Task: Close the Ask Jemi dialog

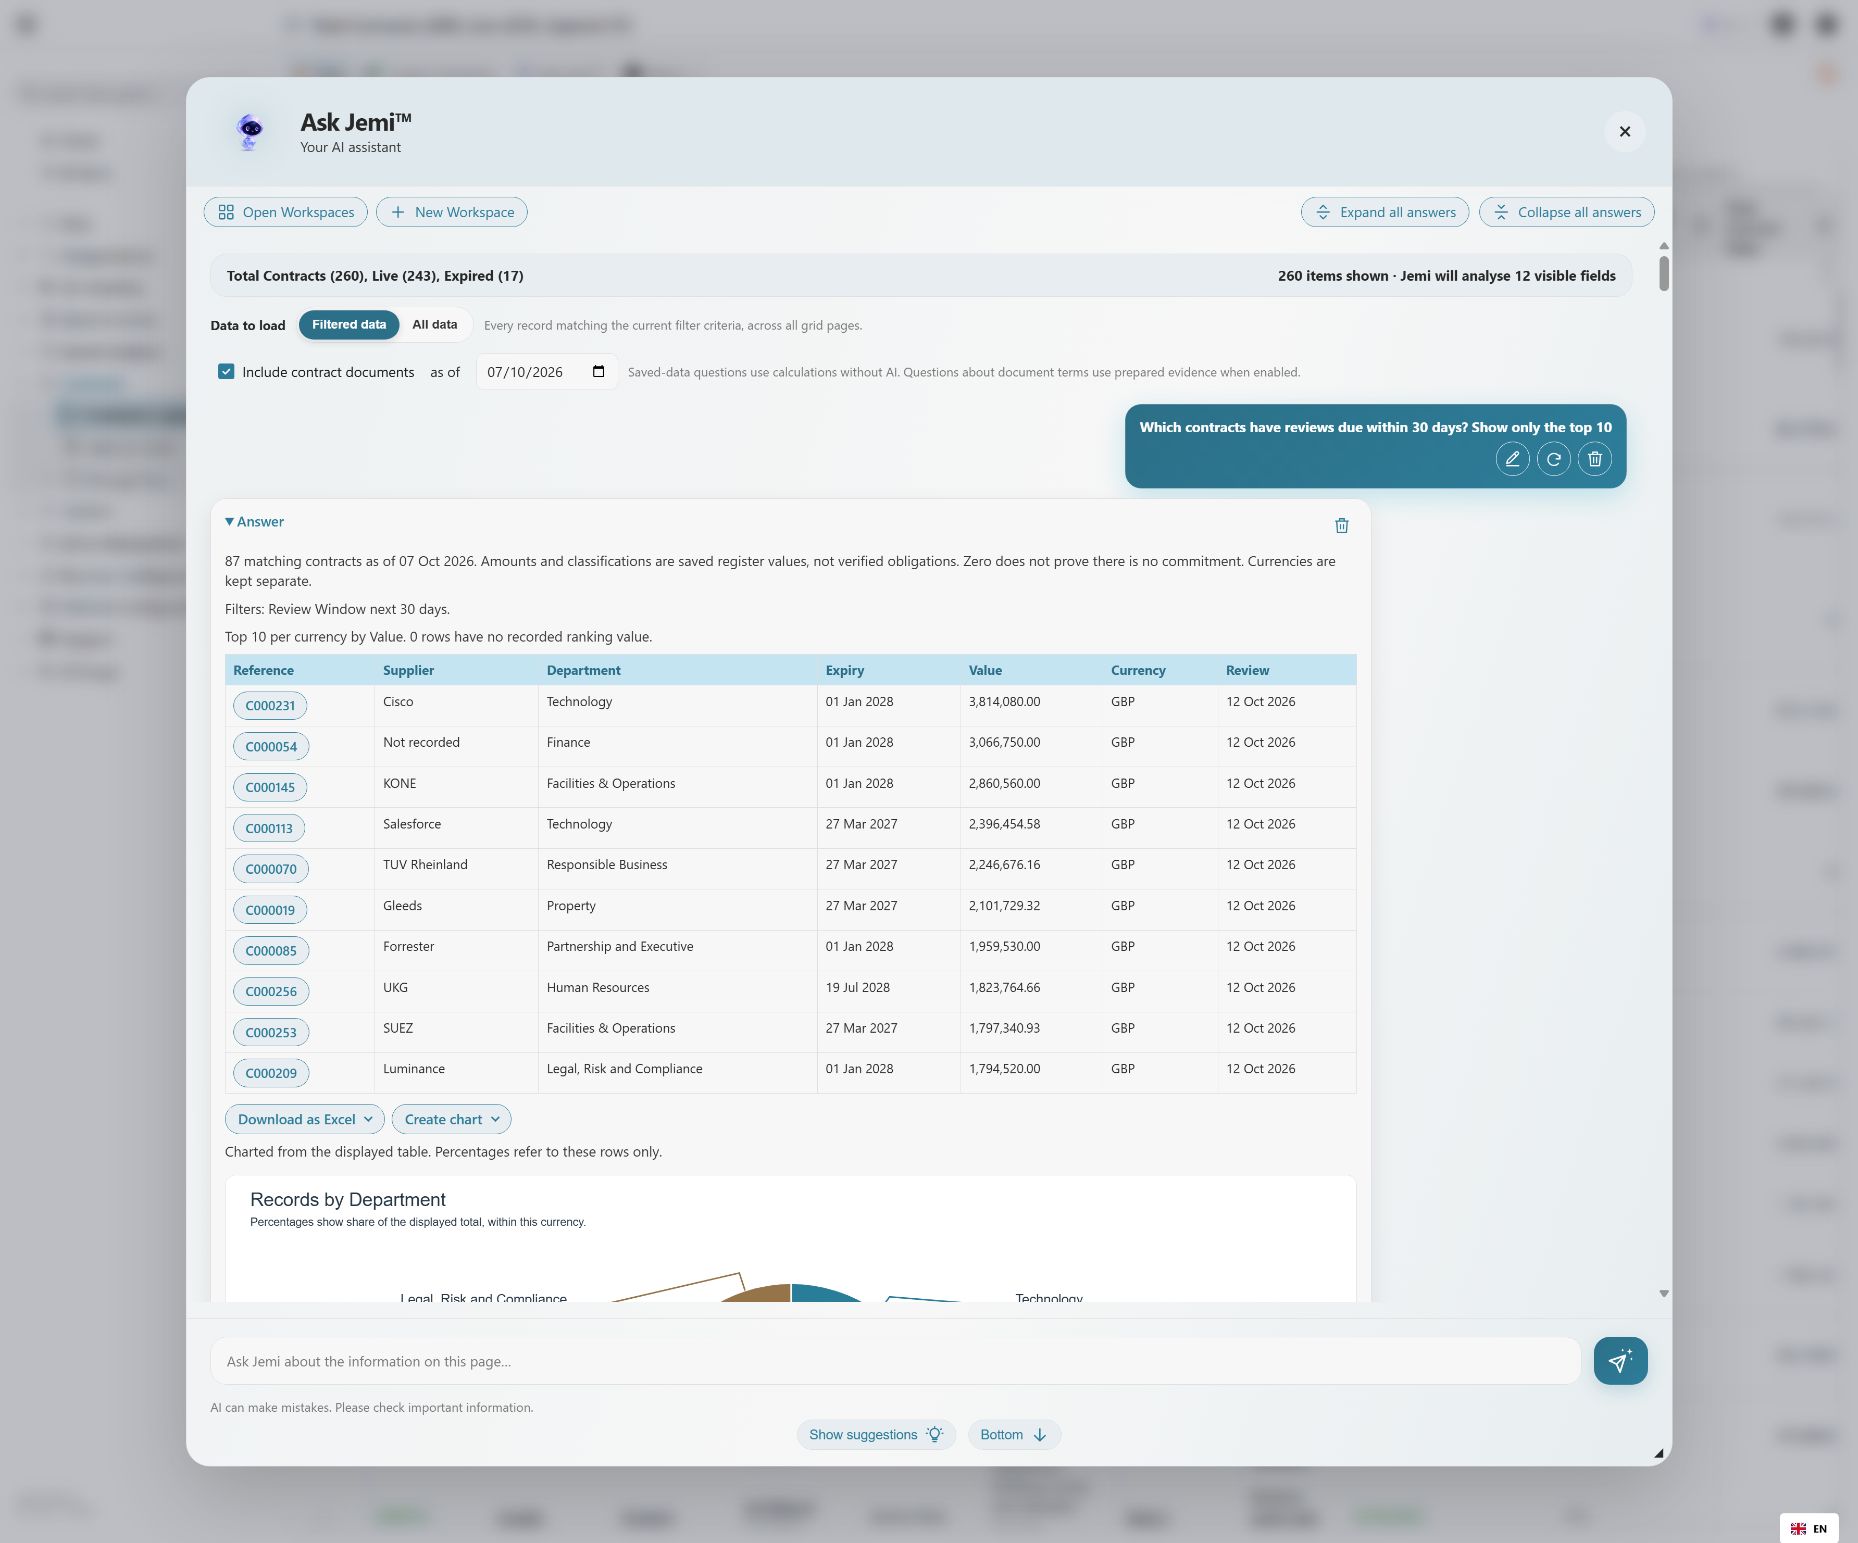Action: (1624, 131)
